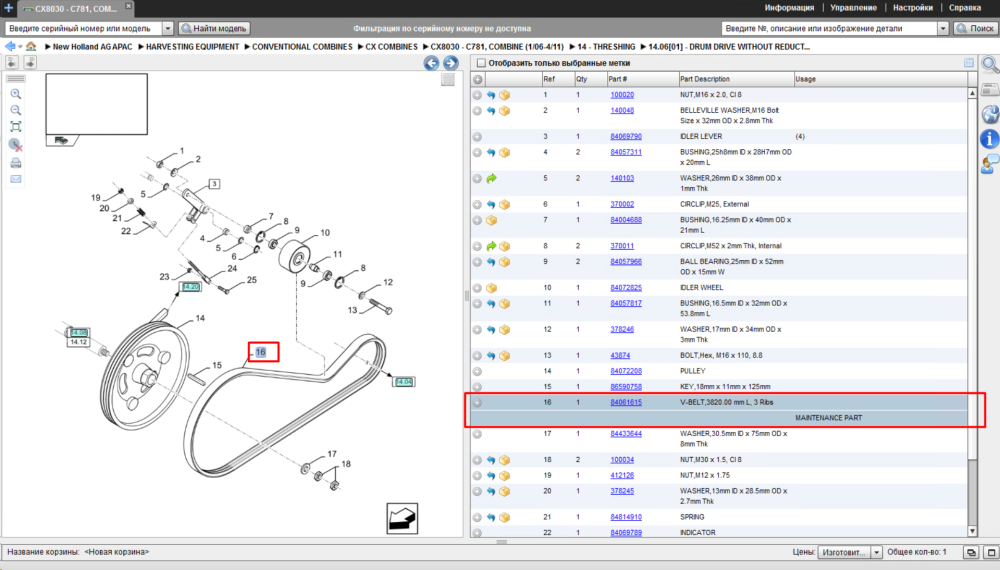The height and width of the screenshot is (570, 1000).
Task: Click callout 14.04 reference in diagram
Action: coord(404,382)
